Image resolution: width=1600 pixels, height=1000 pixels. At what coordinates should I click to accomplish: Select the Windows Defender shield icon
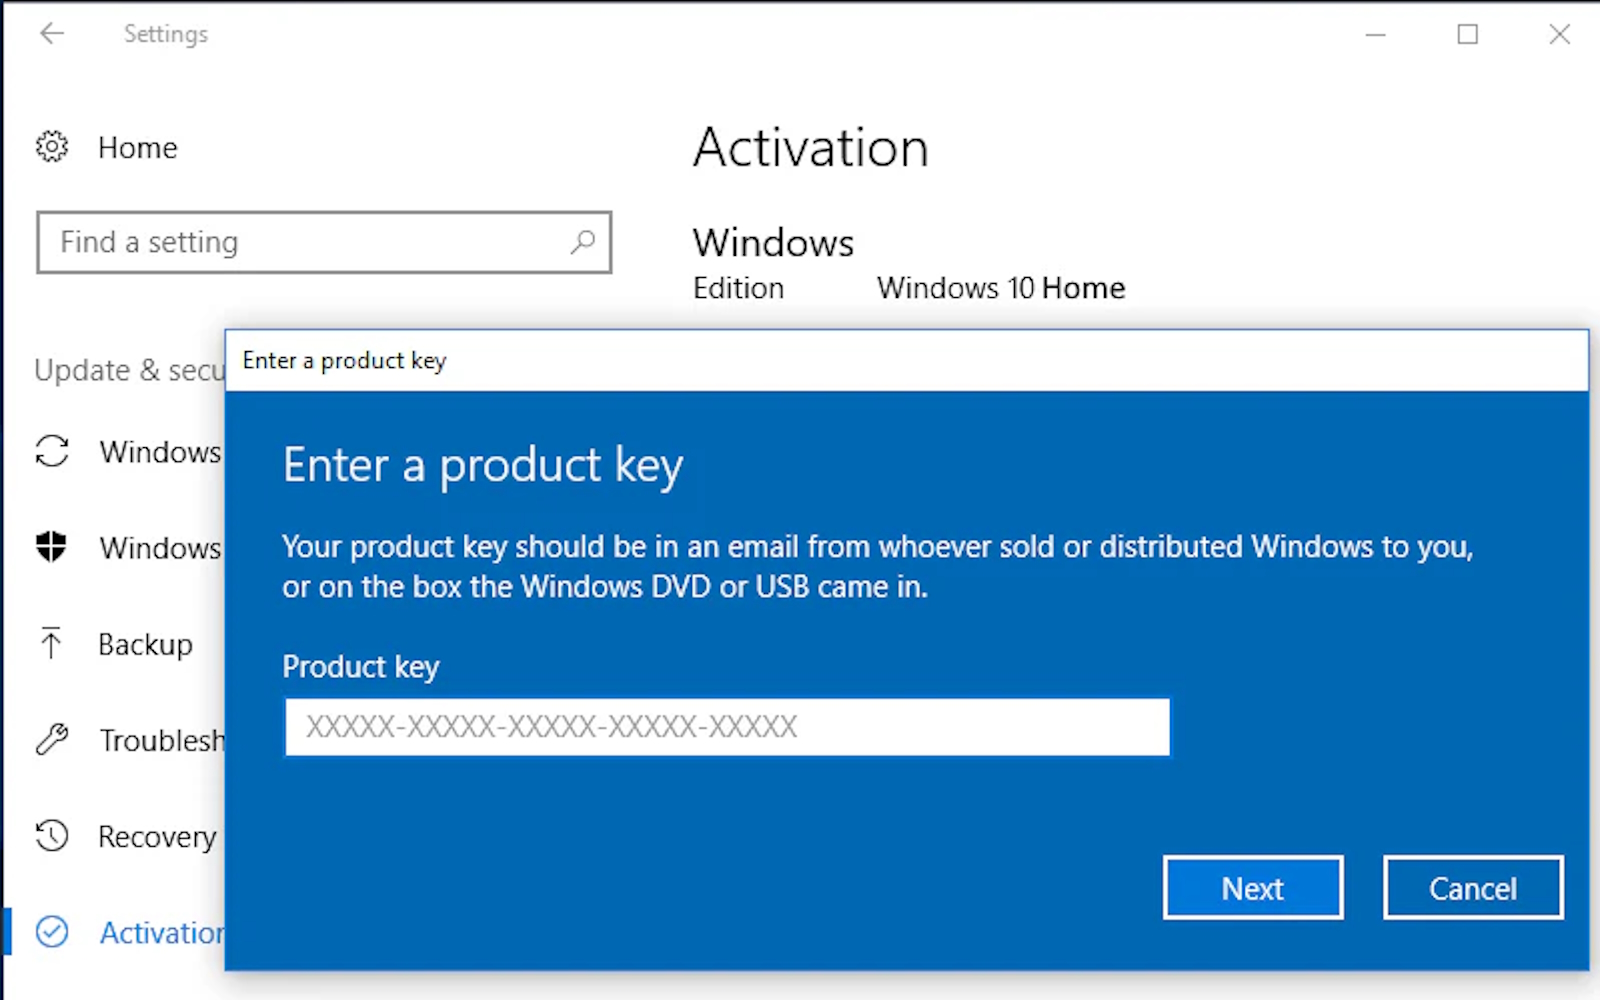(52, 547)
